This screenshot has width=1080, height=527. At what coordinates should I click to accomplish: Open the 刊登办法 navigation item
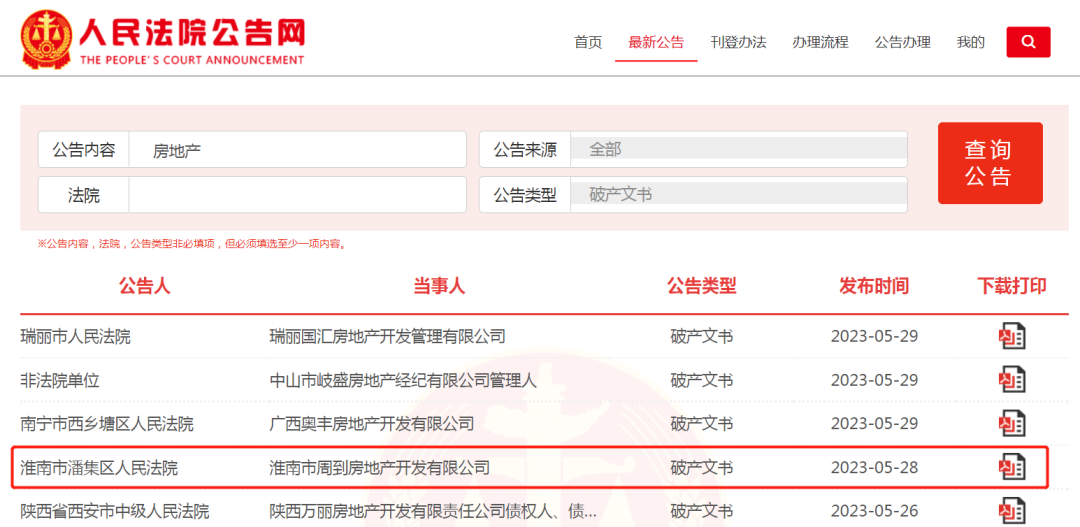click(x=738, y=42)
